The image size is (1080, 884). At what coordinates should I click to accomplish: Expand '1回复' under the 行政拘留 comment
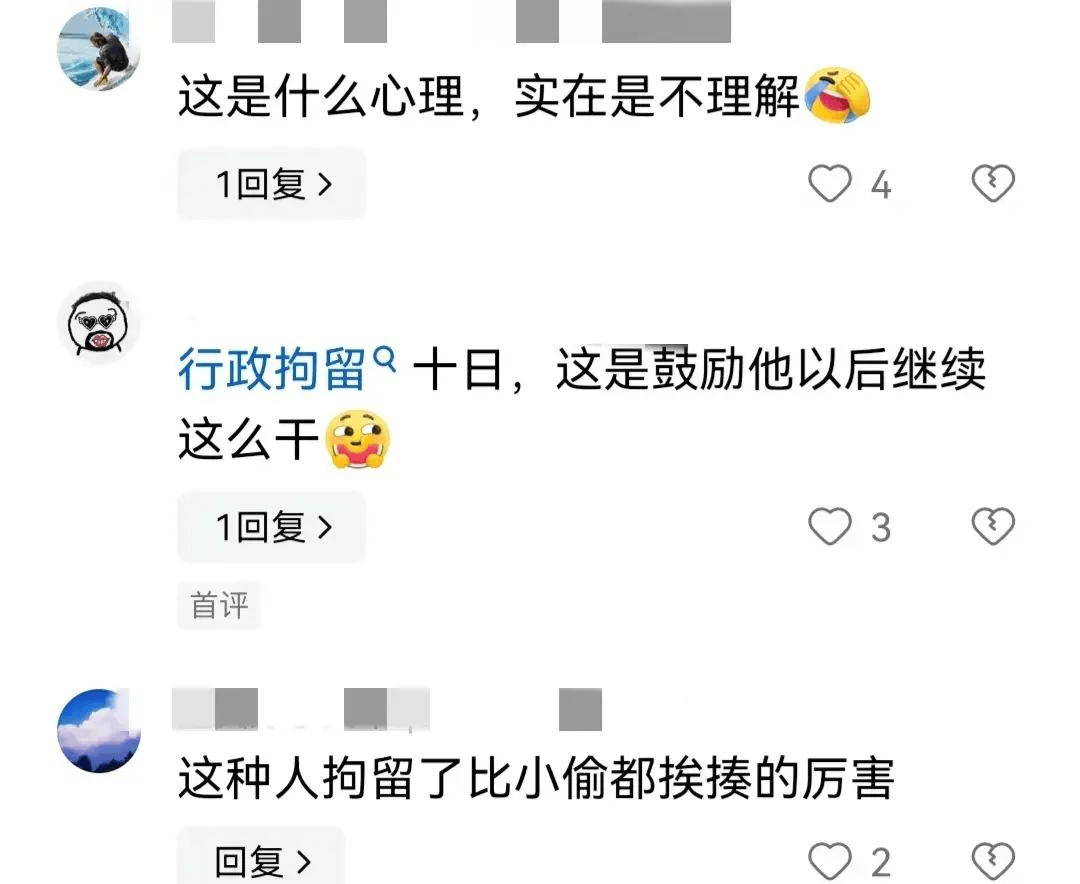tap(272, 527)
